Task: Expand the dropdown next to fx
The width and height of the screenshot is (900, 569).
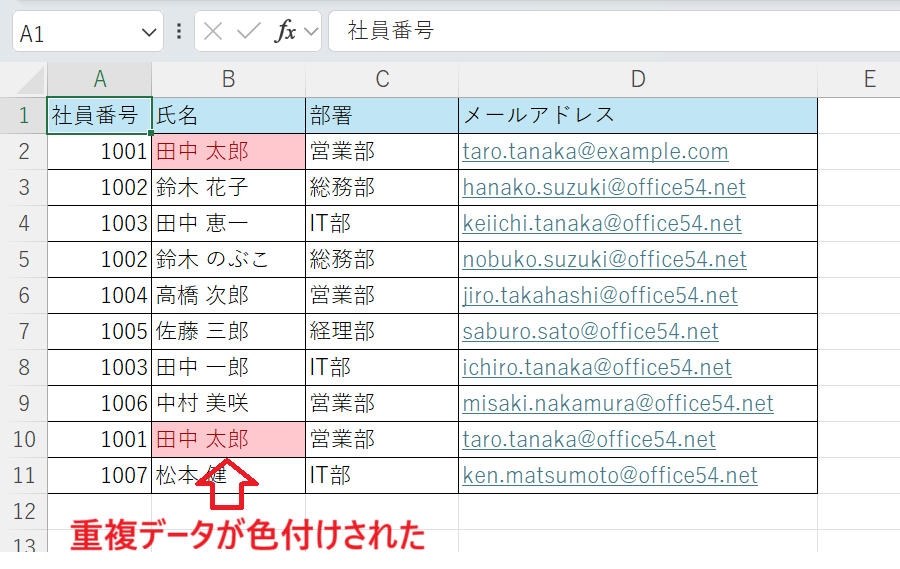Action: (x=311, y=32)
